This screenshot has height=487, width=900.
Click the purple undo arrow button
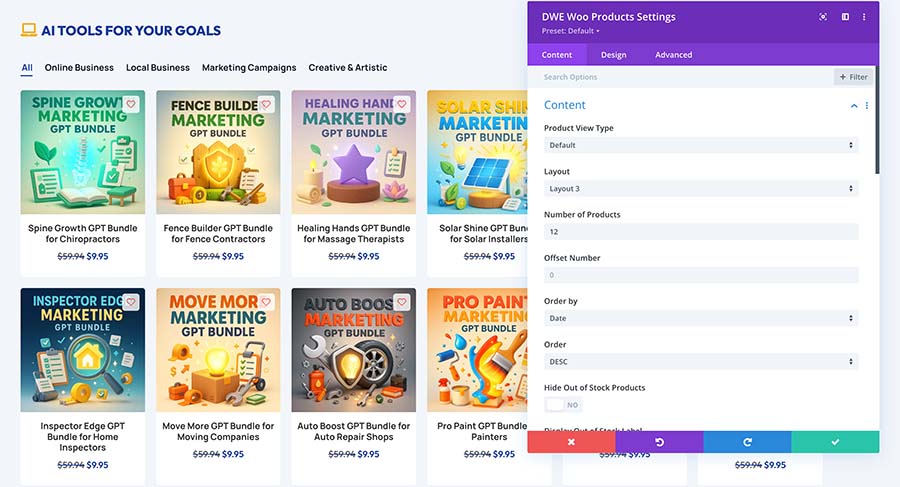(x=659, y=442)
